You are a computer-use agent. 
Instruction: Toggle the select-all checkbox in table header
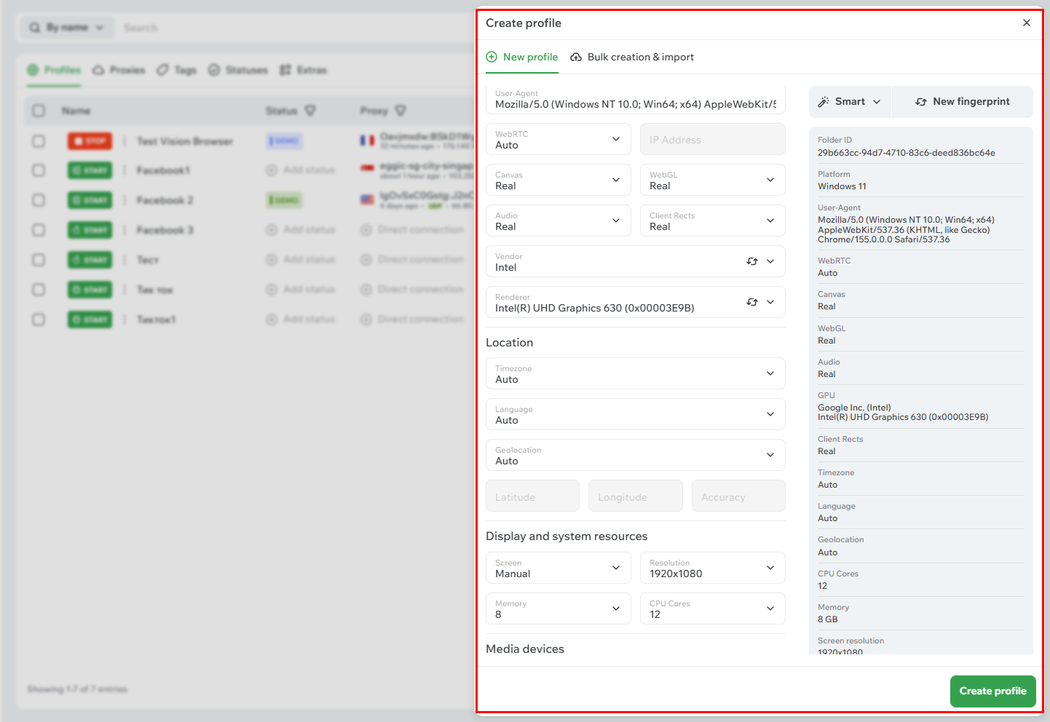[39, 111]
